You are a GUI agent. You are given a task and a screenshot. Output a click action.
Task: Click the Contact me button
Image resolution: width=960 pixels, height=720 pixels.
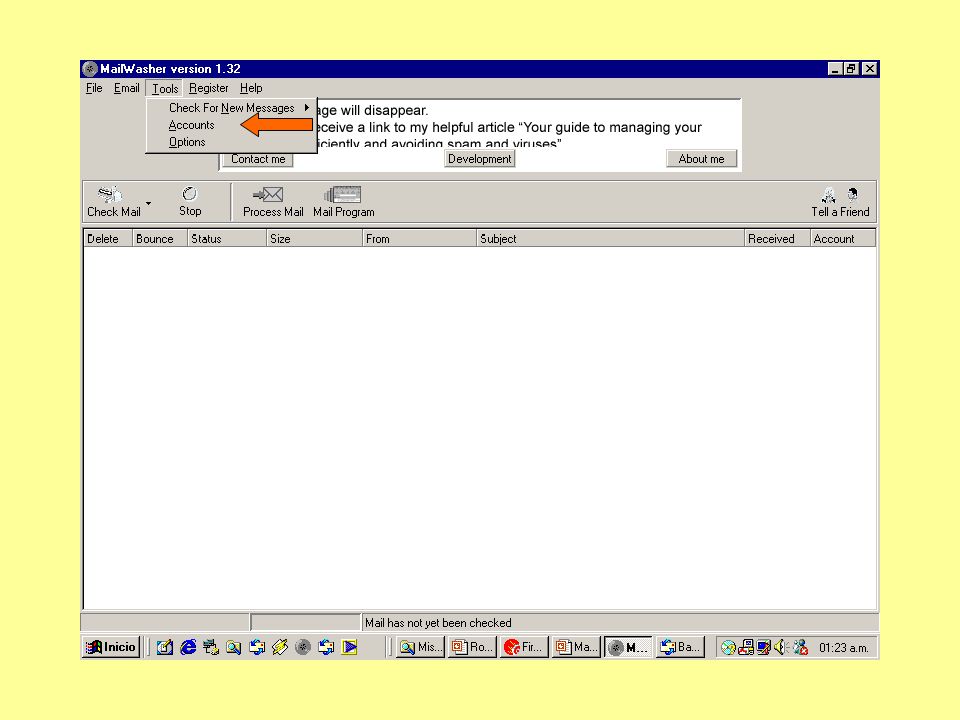tap(258, 159)
